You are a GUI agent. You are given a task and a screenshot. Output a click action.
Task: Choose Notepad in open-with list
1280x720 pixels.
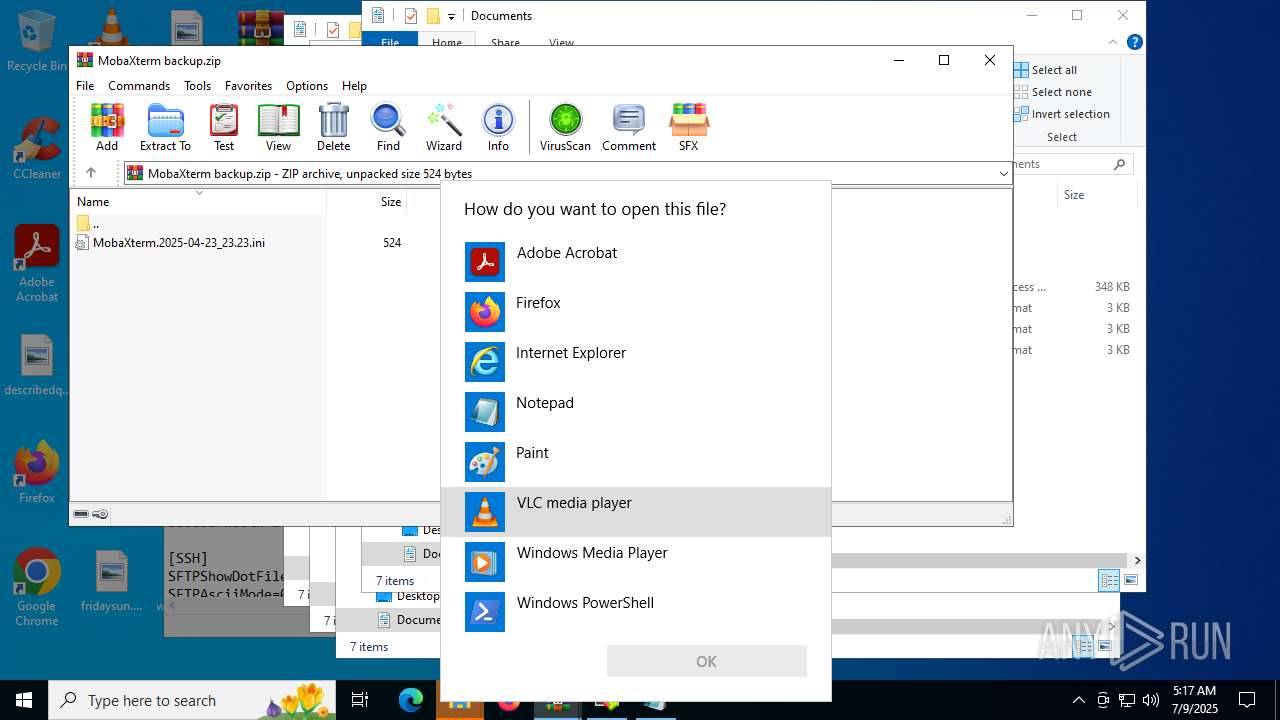tap(636, 412)
